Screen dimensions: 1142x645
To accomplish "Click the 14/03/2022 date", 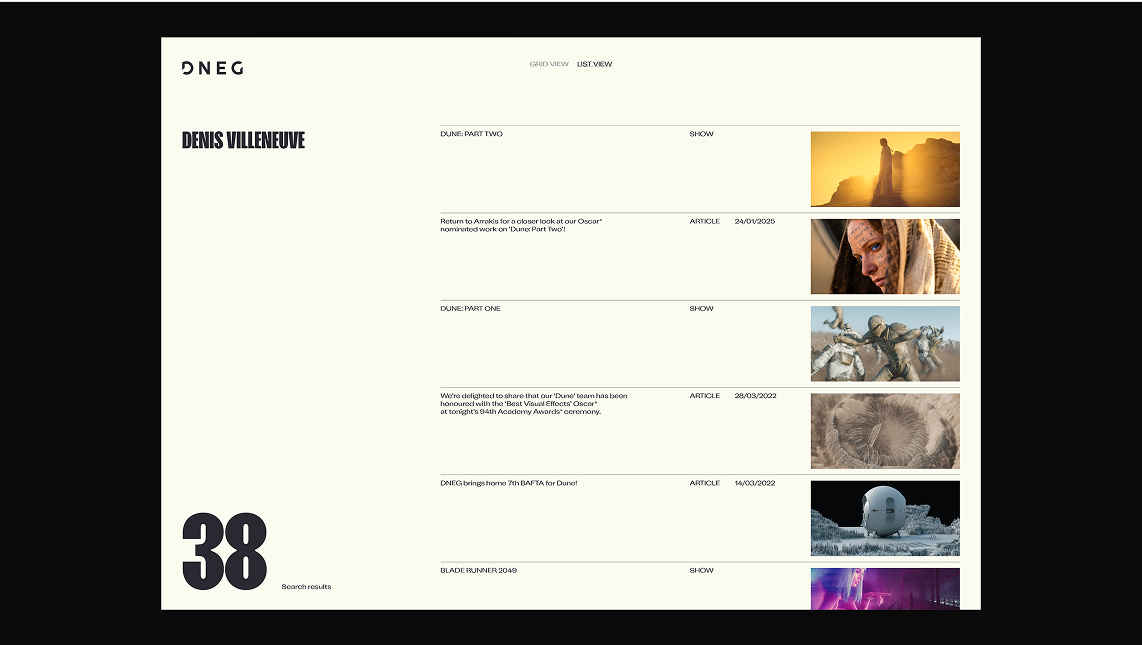I will (755, 483).
